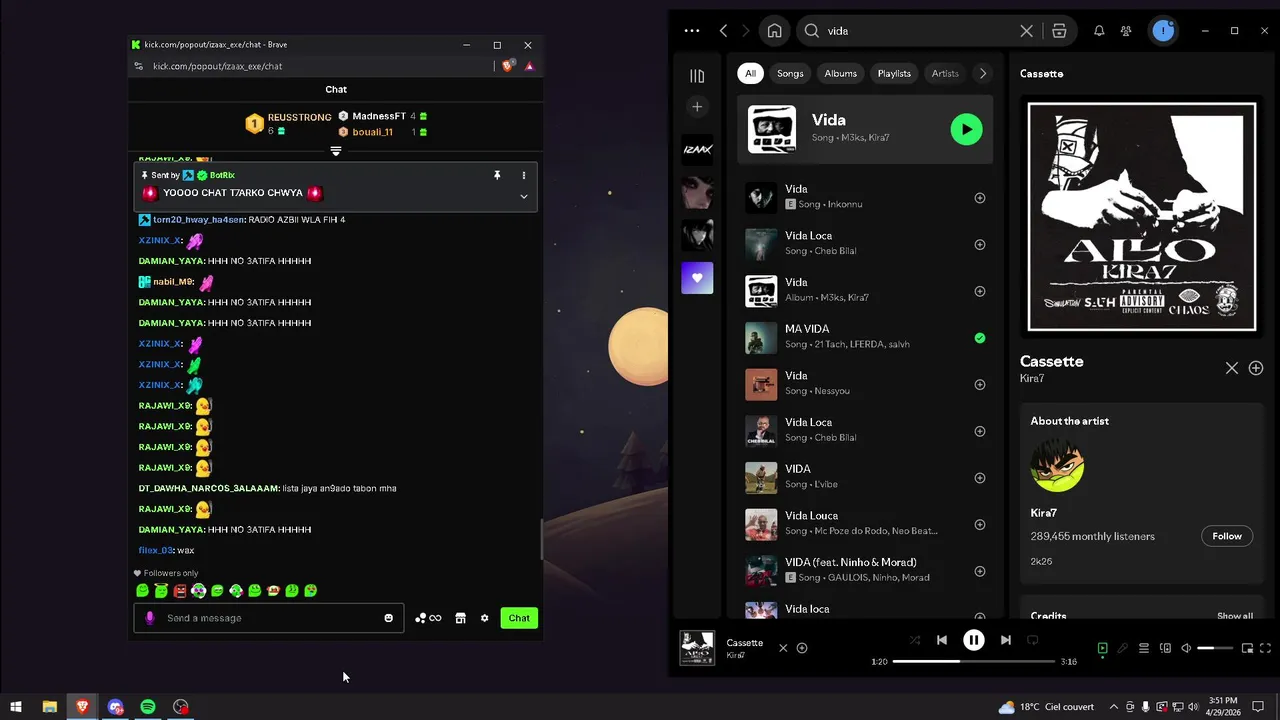Screen dimensions: 1280x720
Task: Open the Liked Songs heart playlist
Action: pos(697,278)
